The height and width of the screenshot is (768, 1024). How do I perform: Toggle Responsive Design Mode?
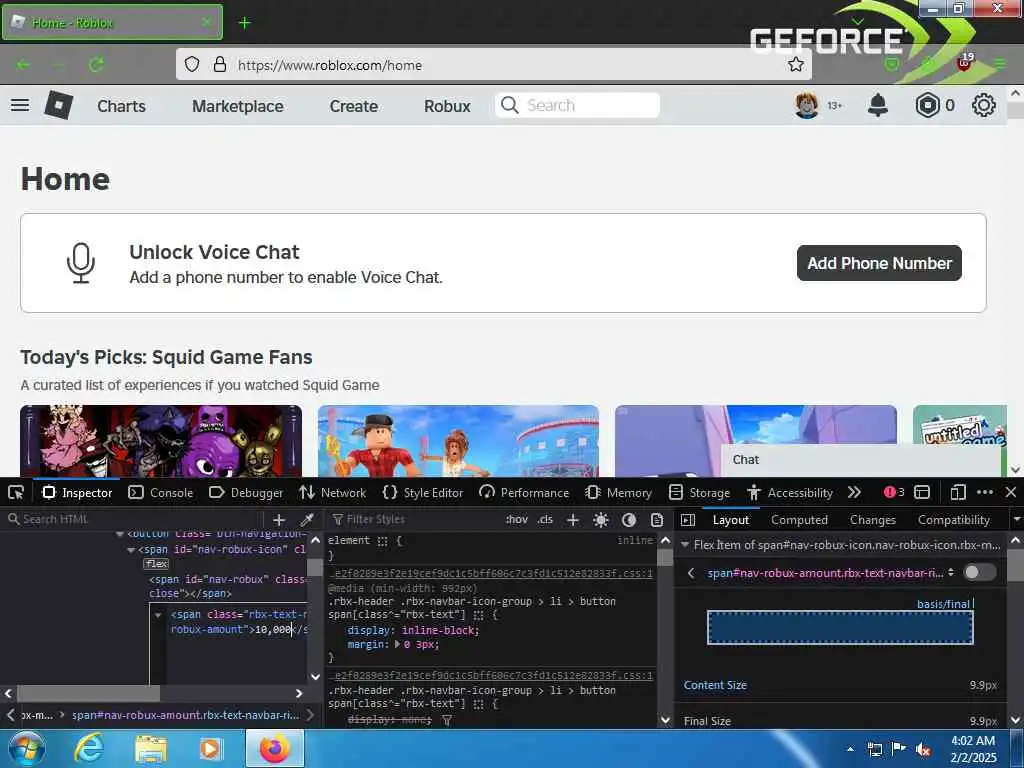[x=958, y=492]
